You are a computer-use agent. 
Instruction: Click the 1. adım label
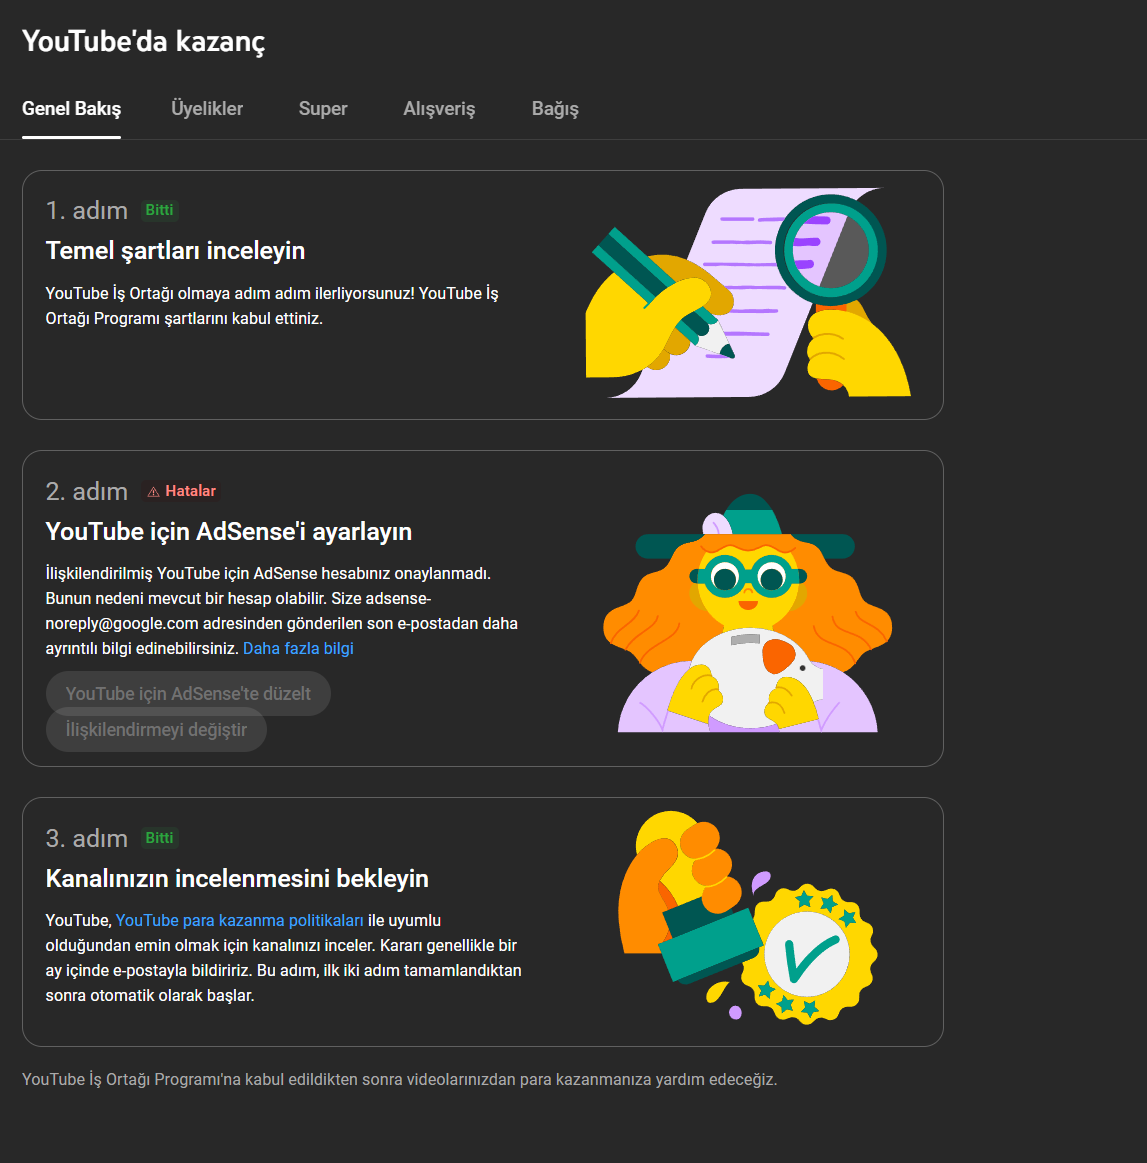[87, 211]
